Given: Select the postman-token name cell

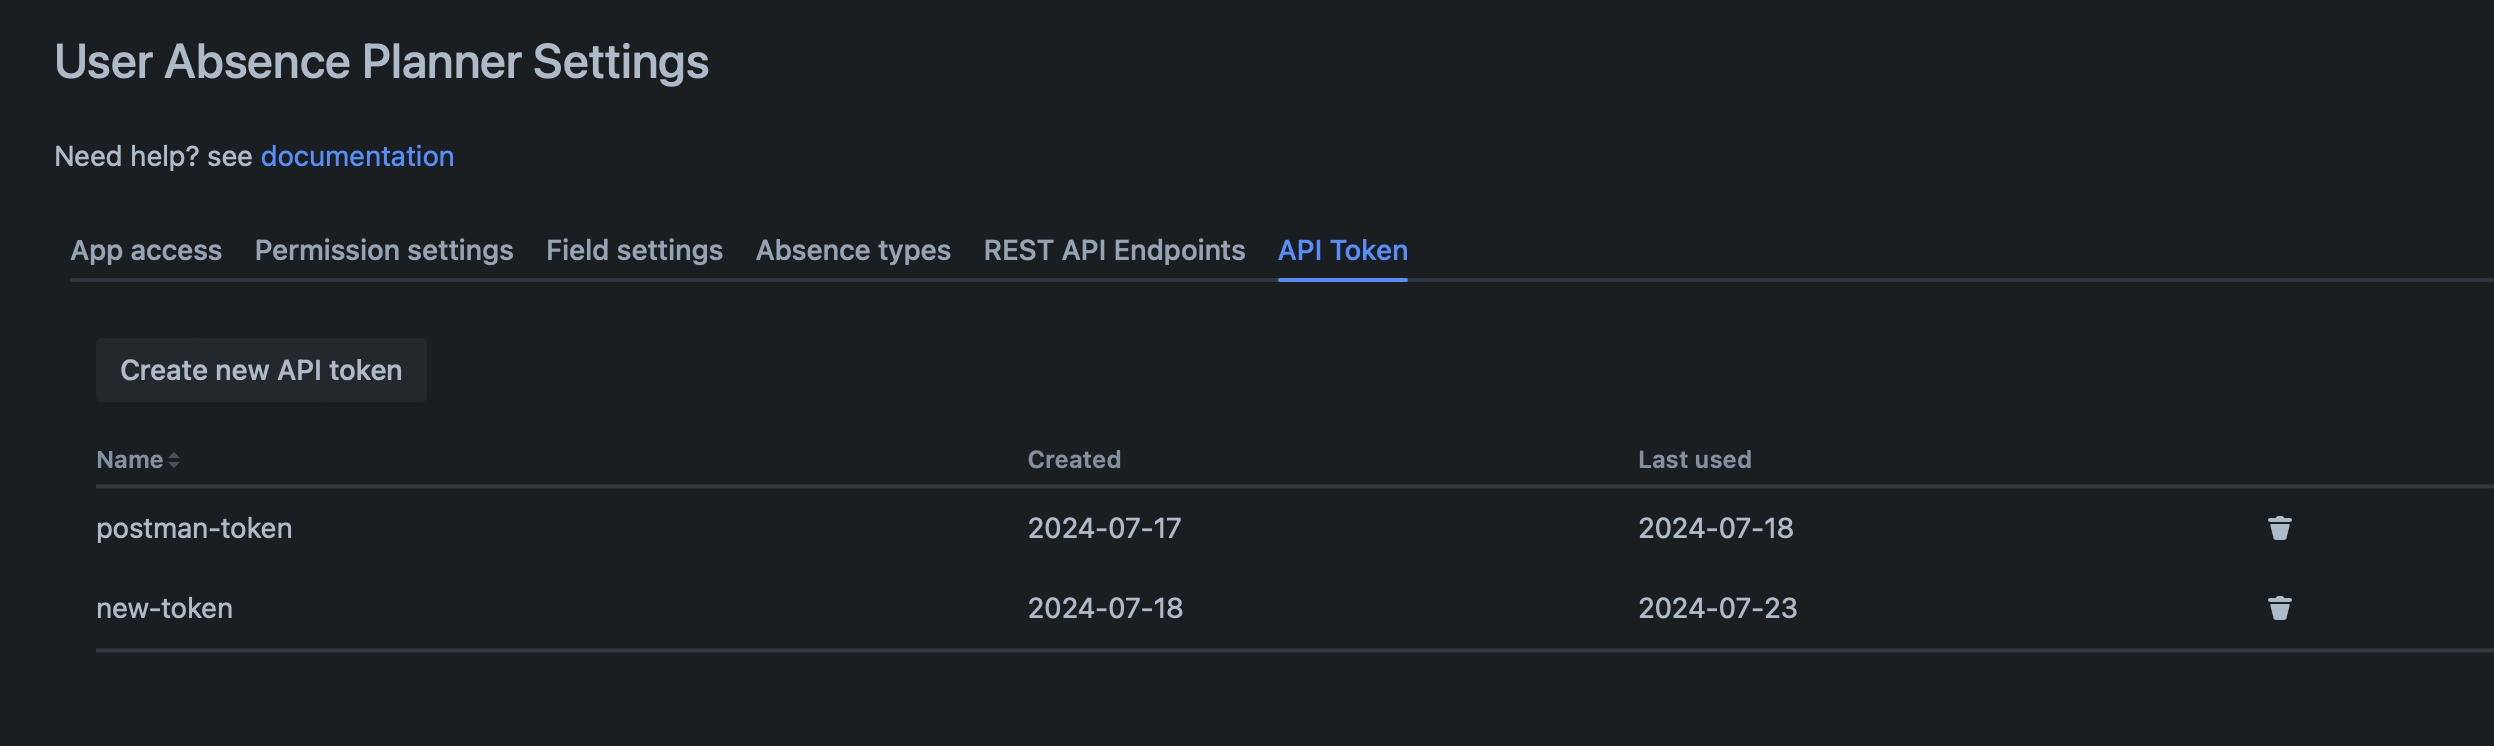Looking at the screenshot, I should pyautogui.click(x=194, y=528).
